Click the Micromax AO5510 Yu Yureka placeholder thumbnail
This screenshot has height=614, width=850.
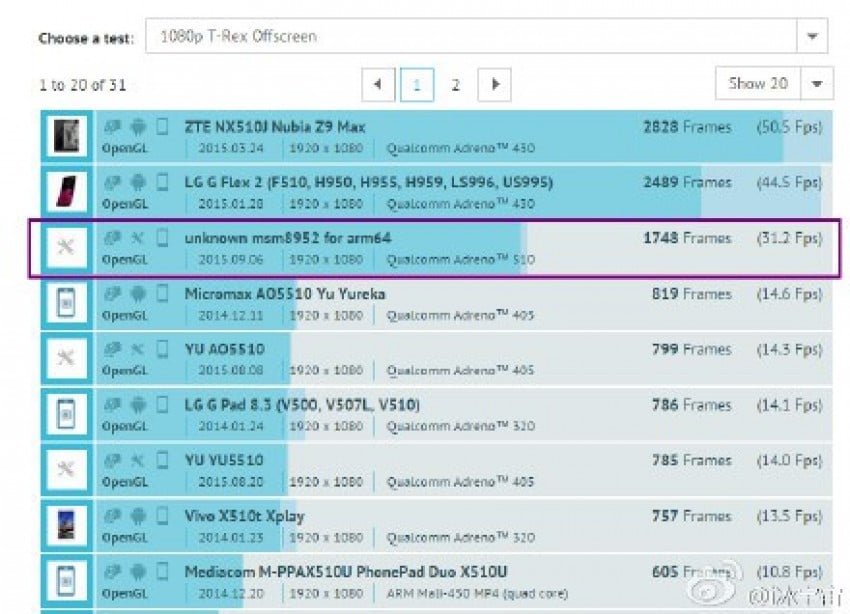coord(66,303)
